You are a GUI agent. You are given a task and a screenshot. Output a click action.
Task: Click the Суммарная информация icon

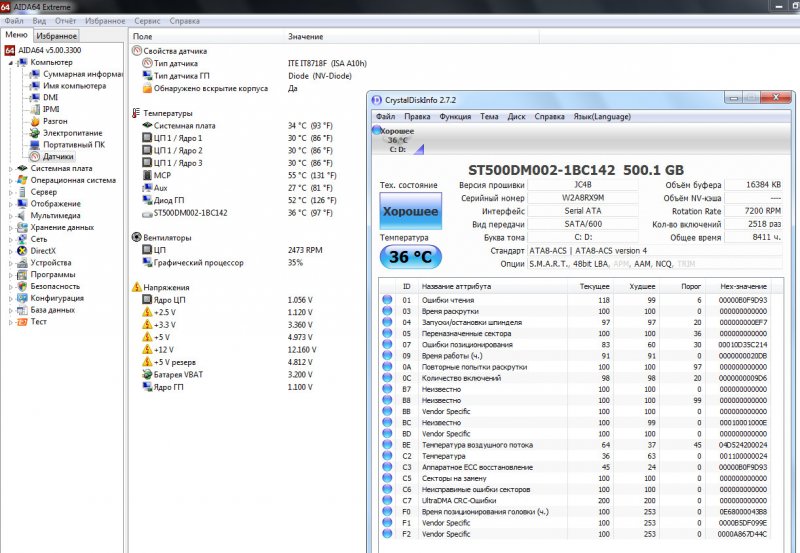pos(35,74)
